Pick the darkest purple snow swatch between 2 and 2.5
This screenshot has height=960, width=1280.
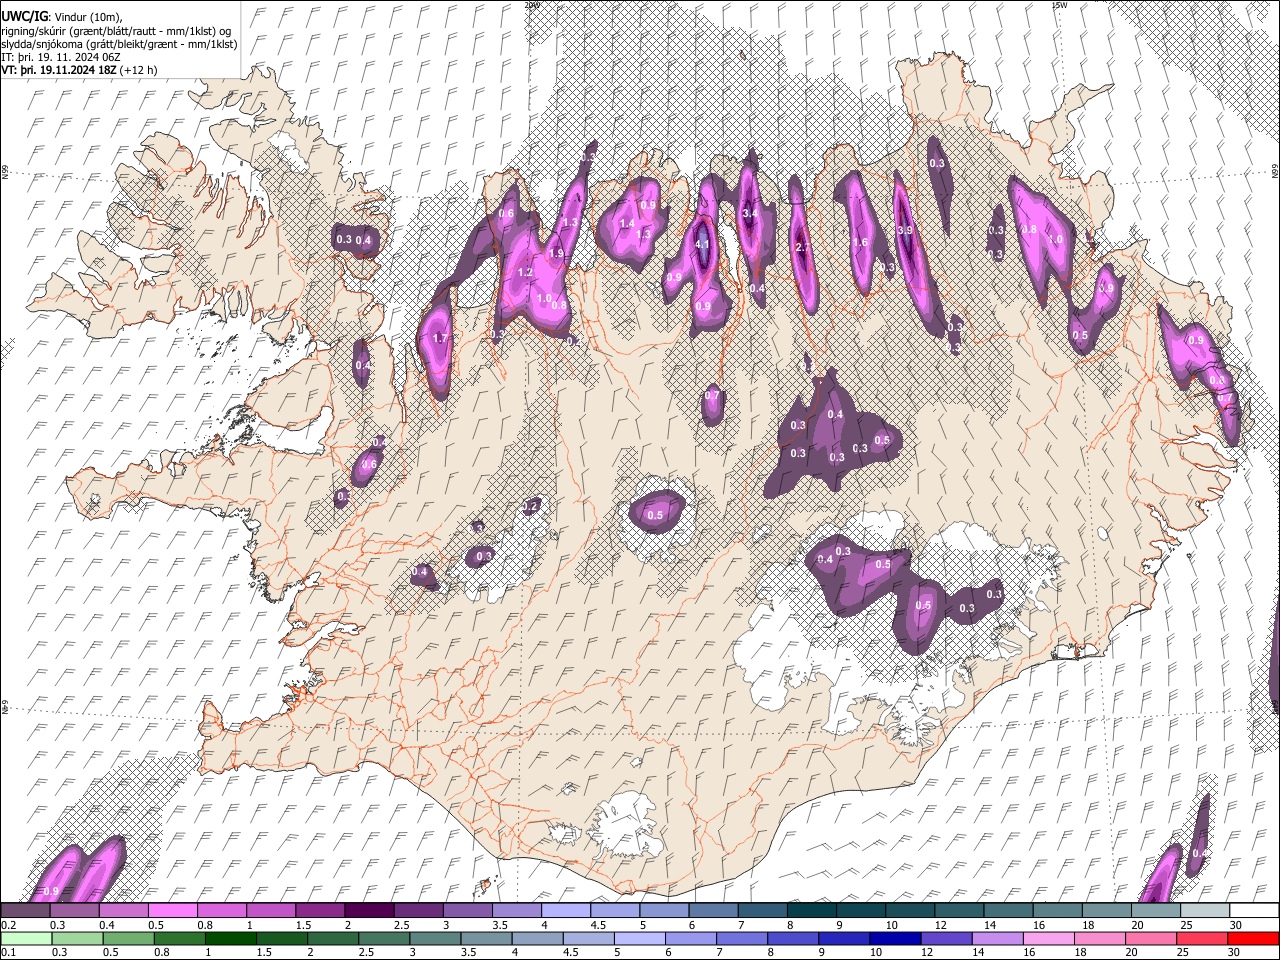click(369, 910)
